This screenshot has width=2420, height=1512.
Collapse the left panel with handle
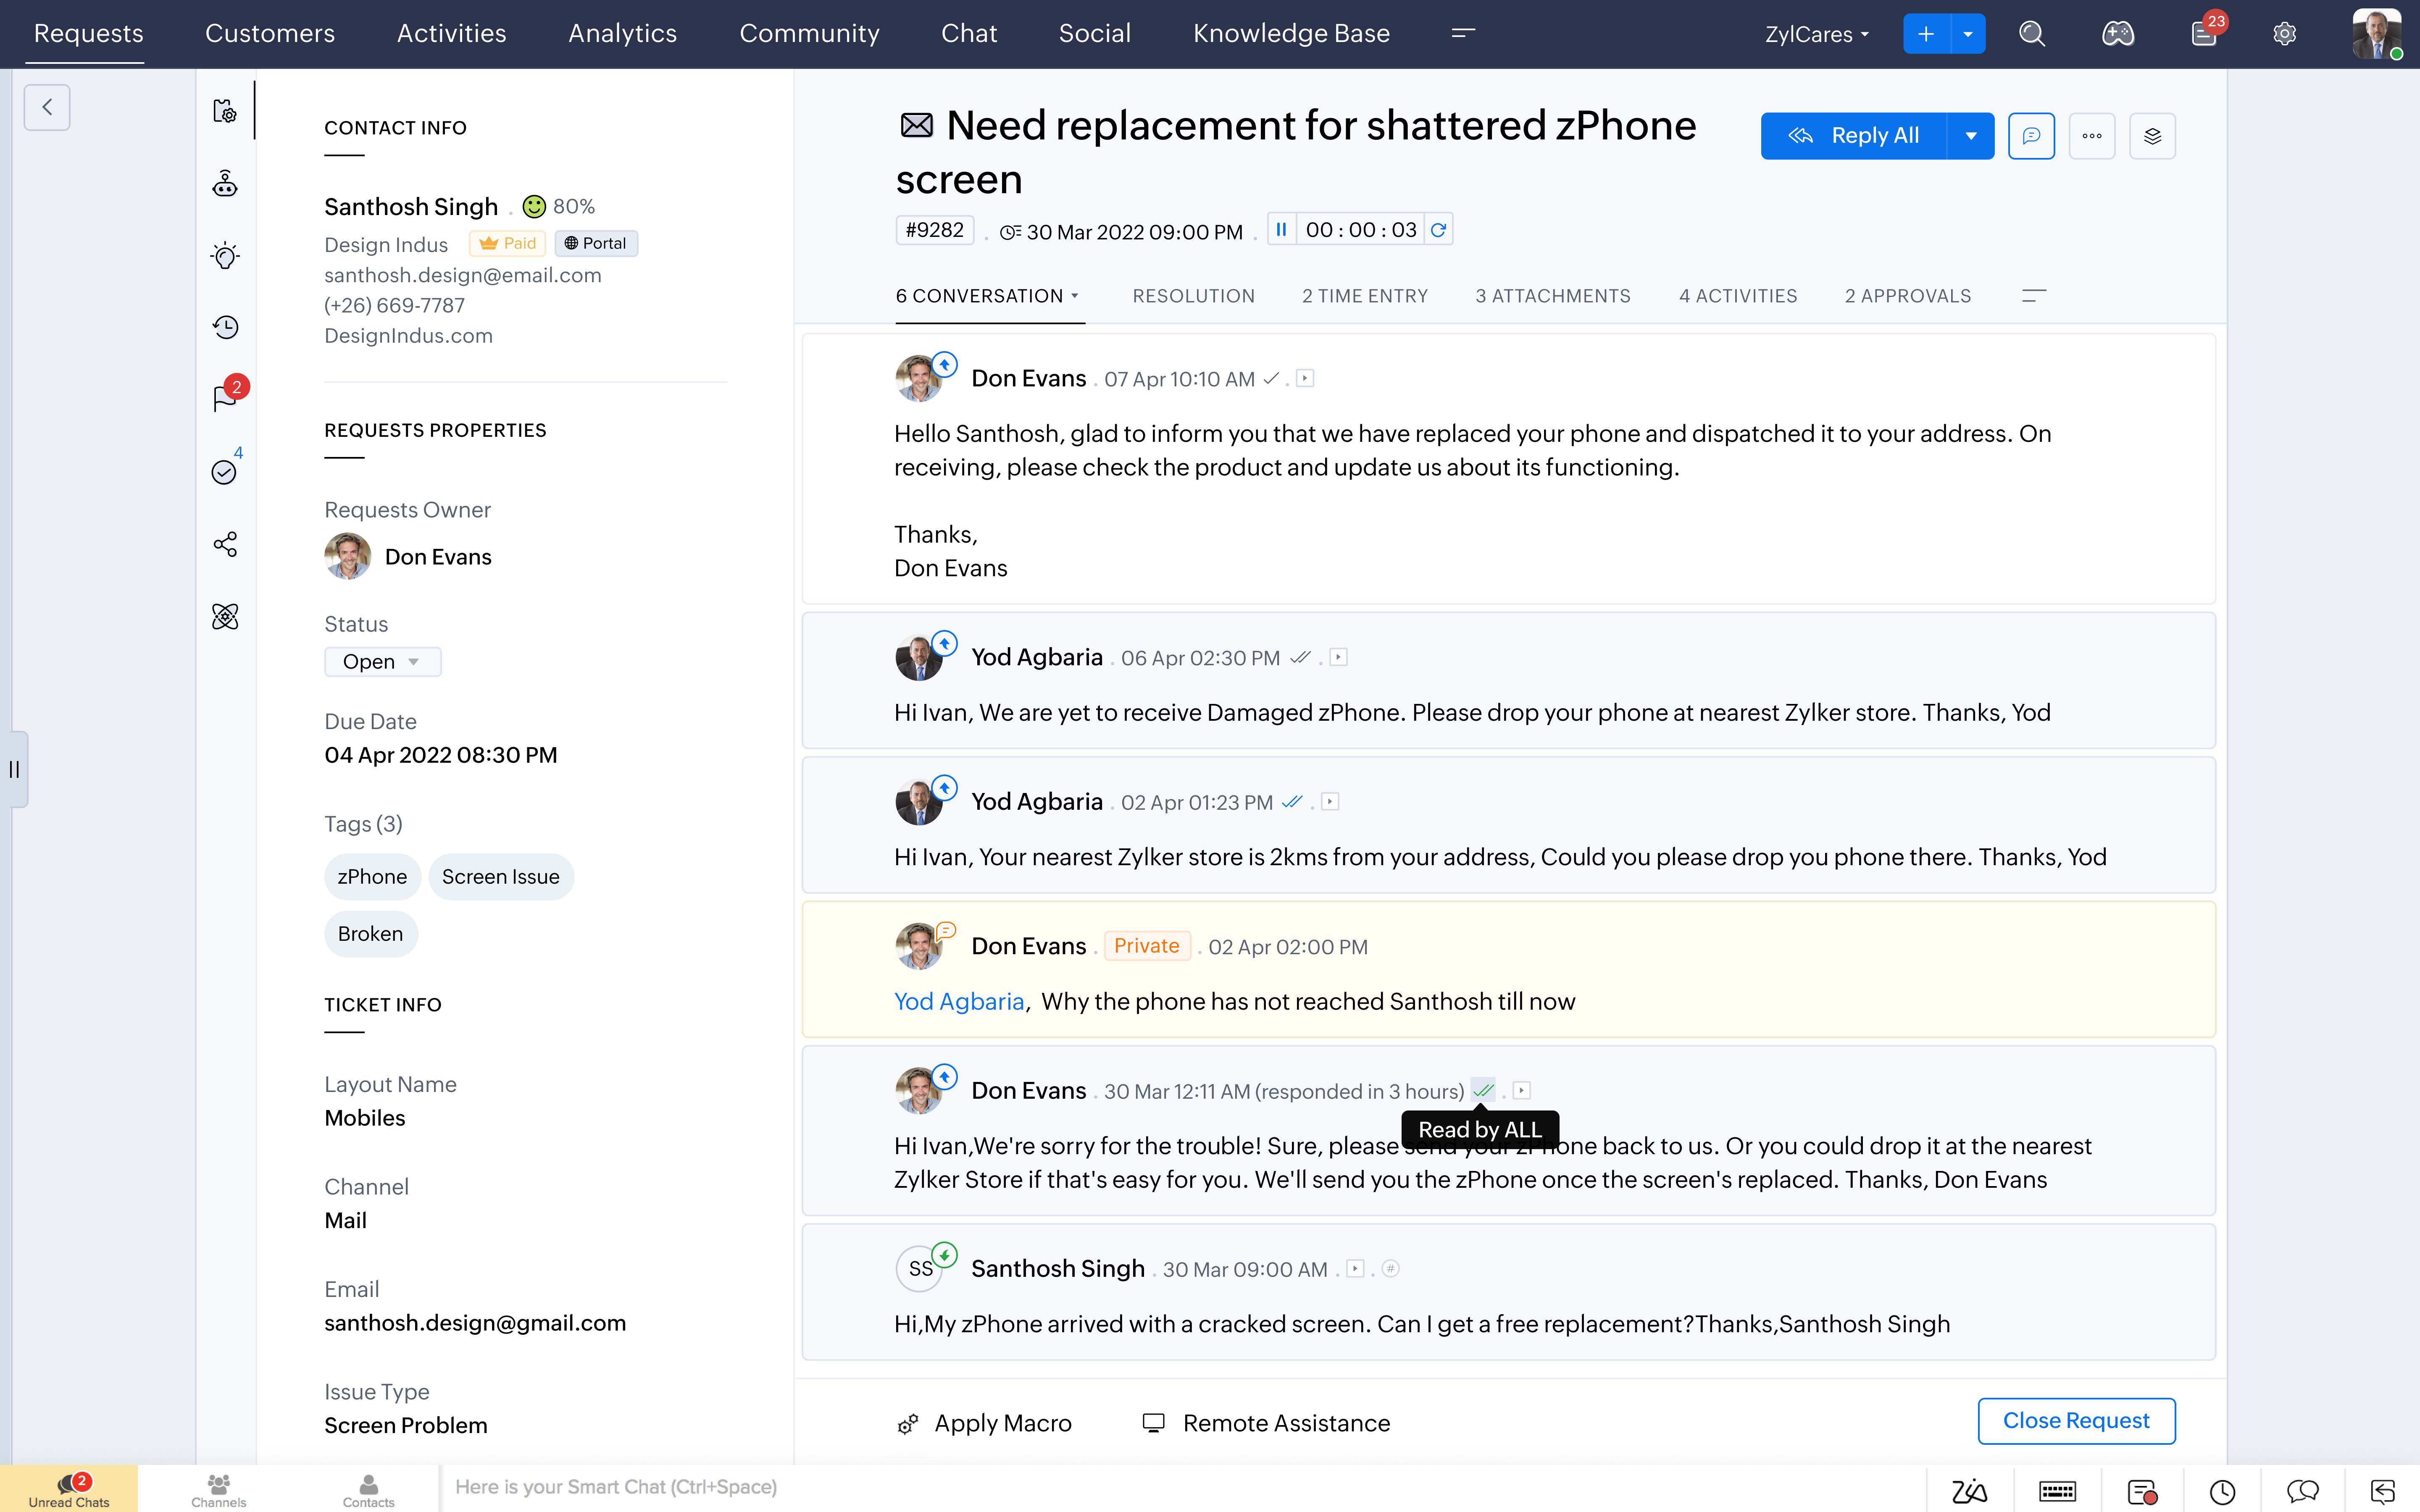14,769
